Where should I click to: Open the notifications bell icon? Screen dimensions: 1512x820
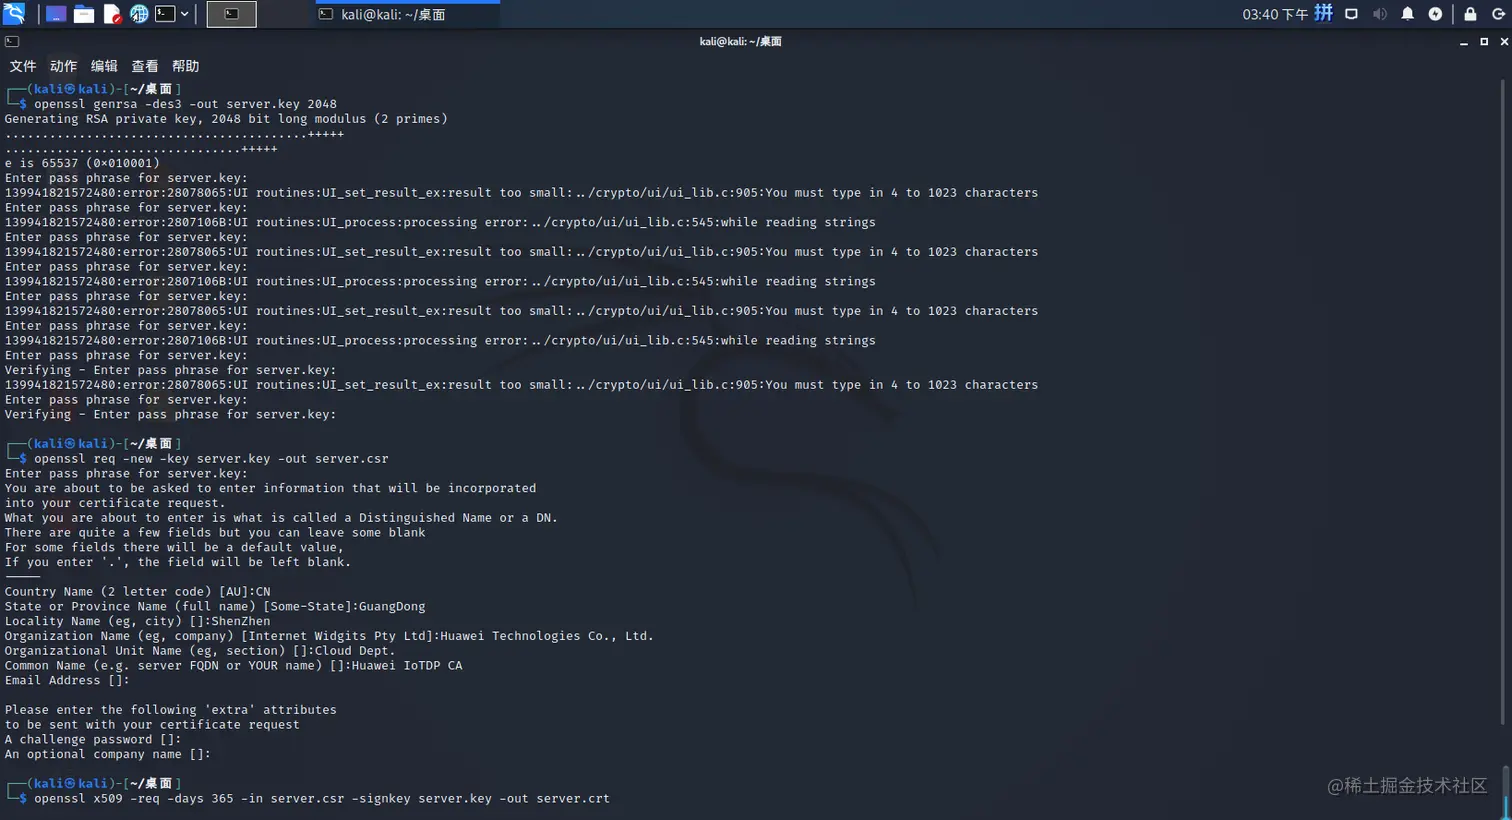click(1407, 14)
